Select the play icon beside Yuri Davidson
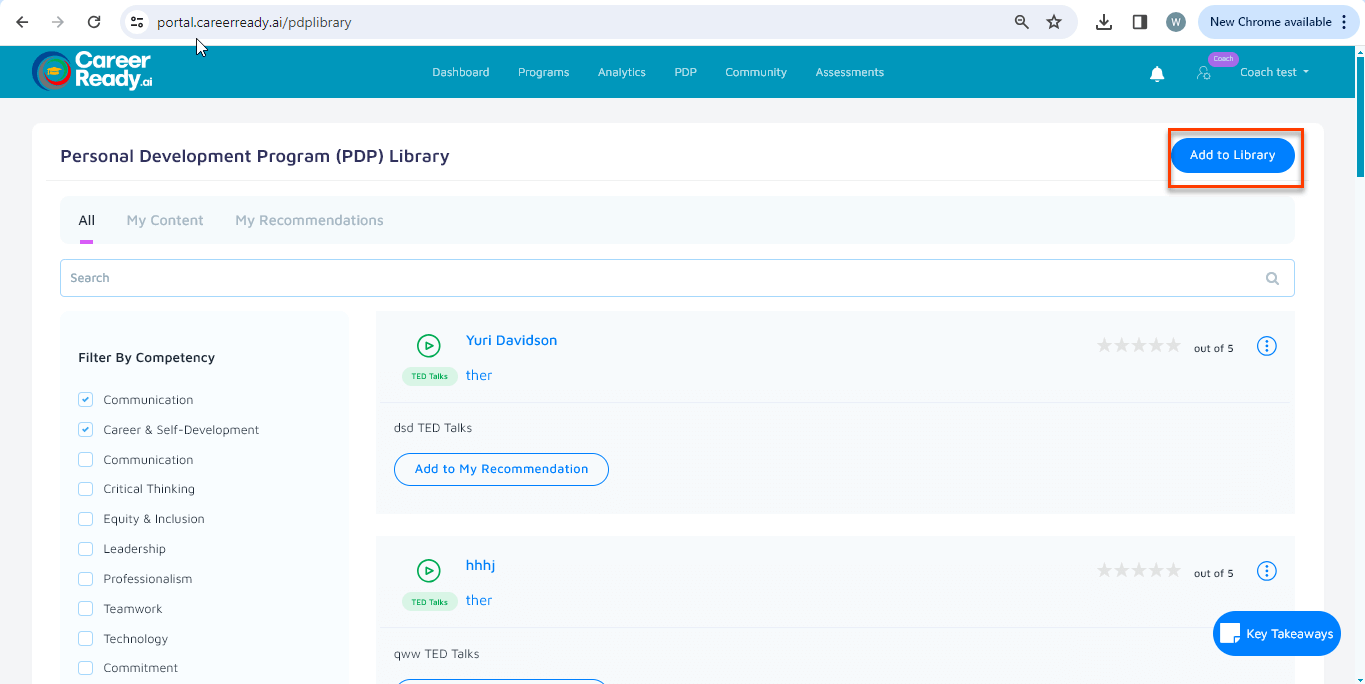Image resolution: width=1365 pixels, height=684 pixels. coord(429,344)
